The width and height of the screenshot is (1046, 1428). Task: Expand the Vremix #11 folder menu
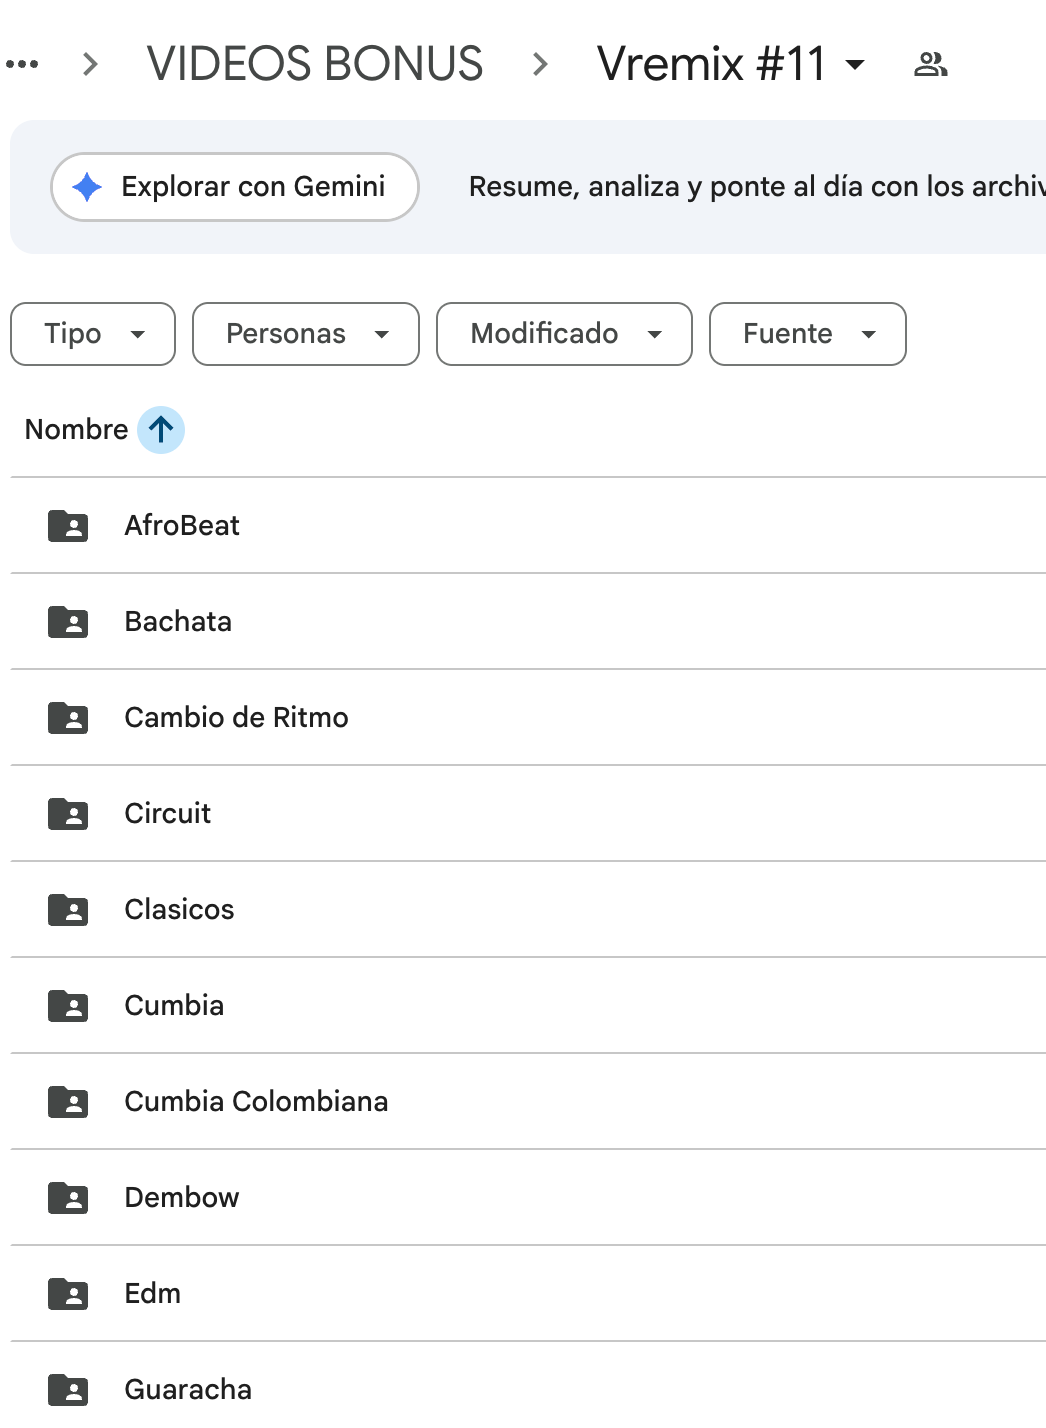click(855, 65)
